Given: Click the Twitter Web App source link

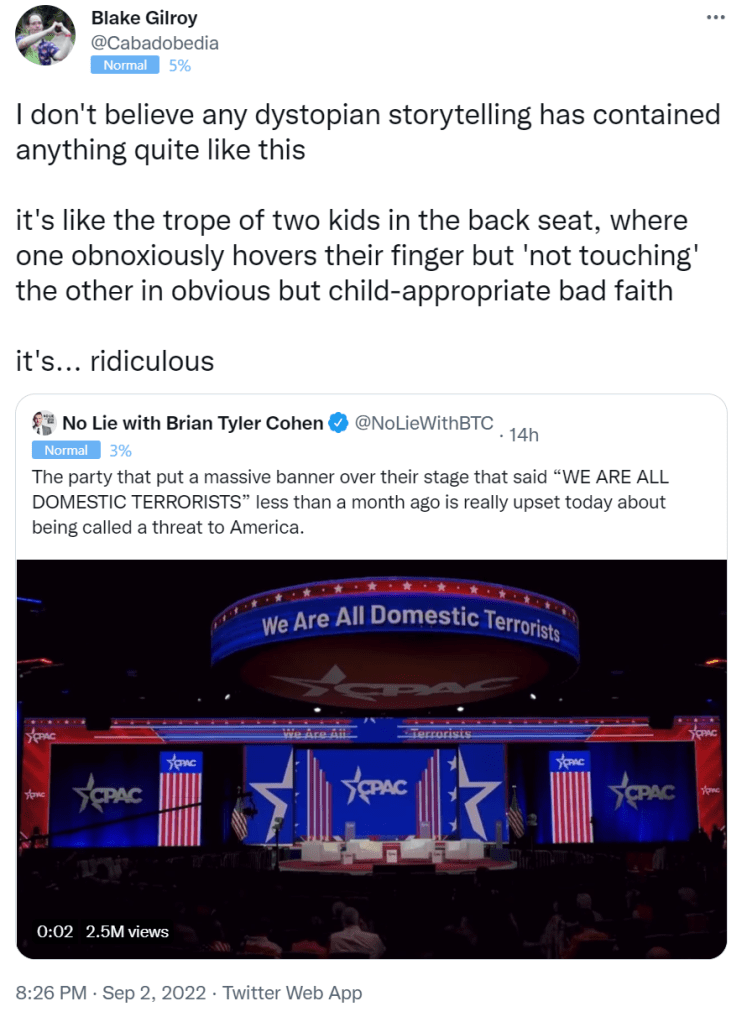Looking at the screenshot, I should pyautogui.click(x=292, y=993).
